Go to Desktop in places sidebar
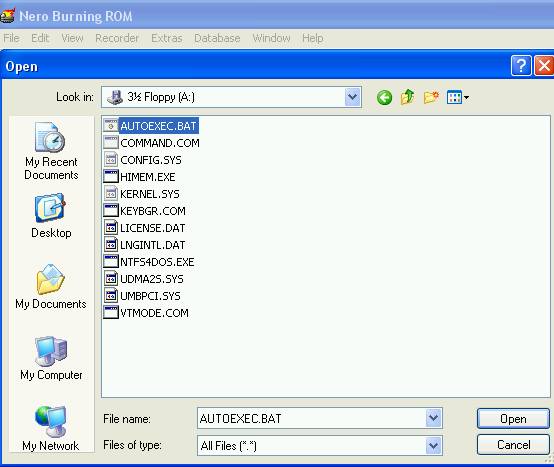This screenshot has width=554, height=467. click(x=51, y=216)
